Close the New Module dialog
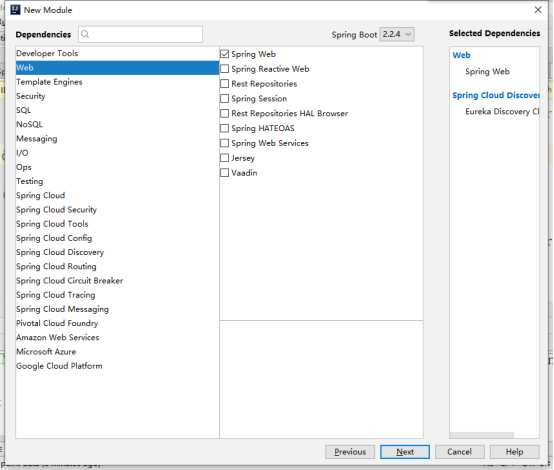 point(538,10)
